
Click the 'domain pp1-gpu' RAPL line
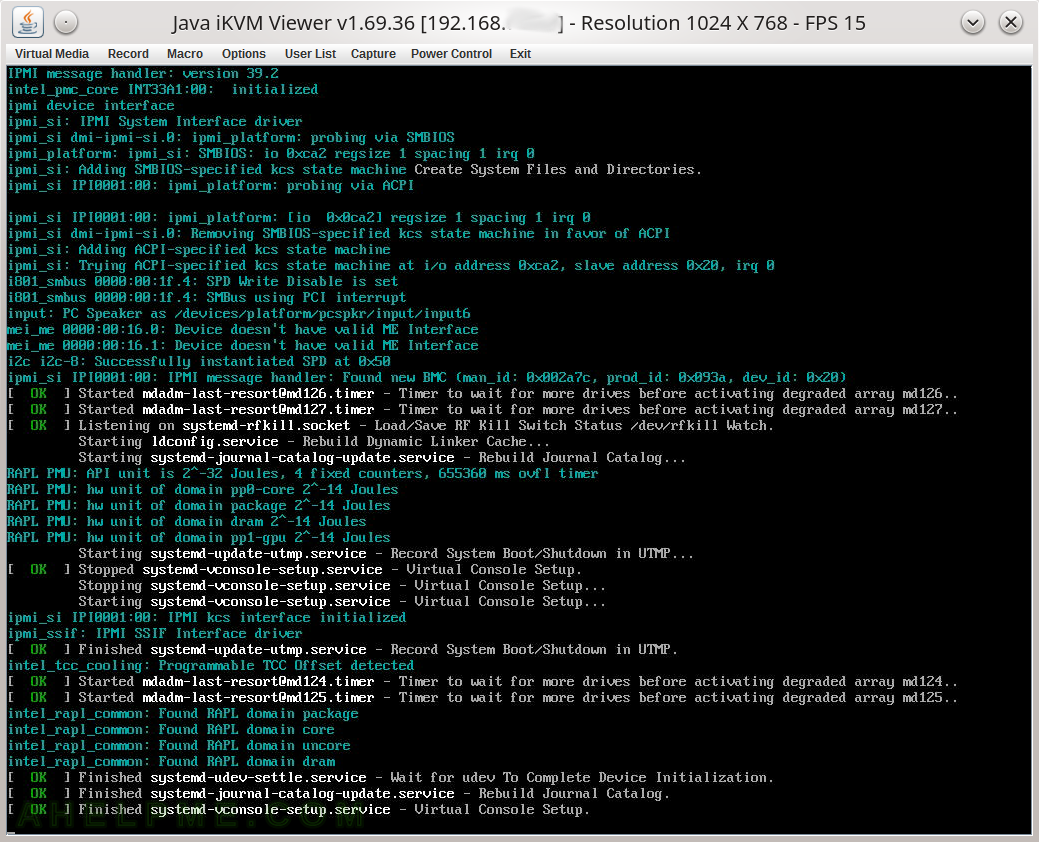point(199,537)
